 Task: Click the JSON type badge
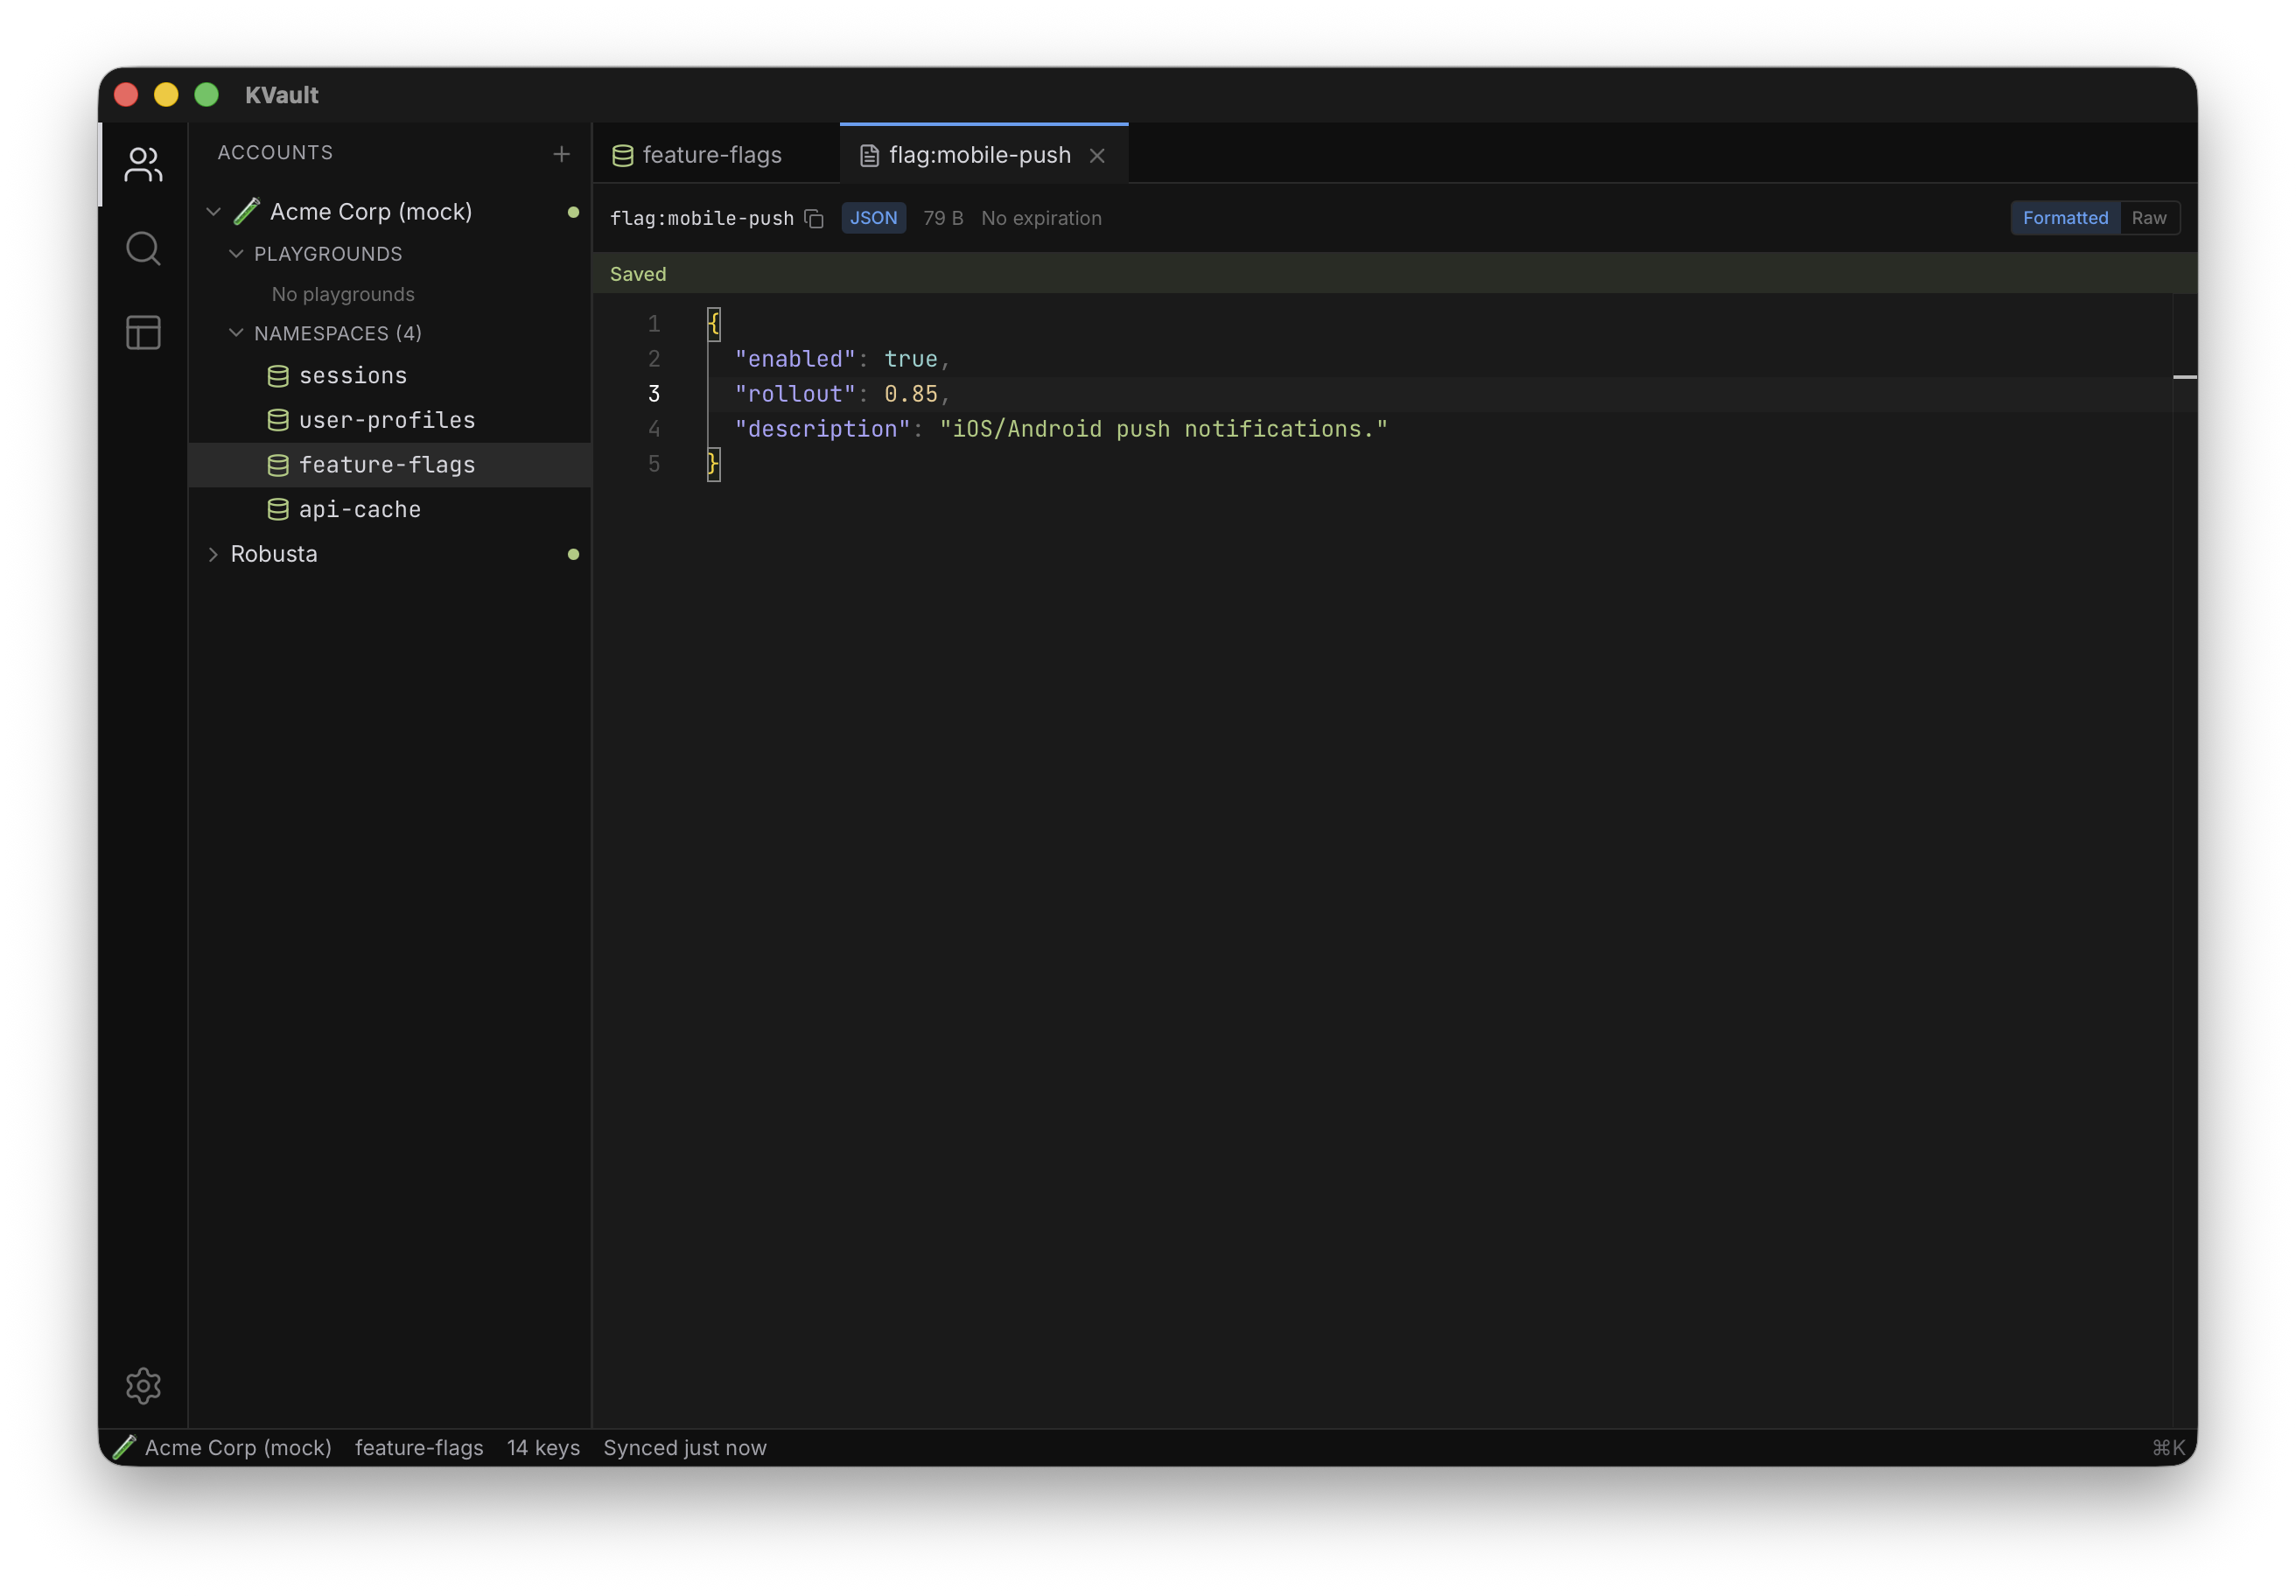tap(872, 217)
